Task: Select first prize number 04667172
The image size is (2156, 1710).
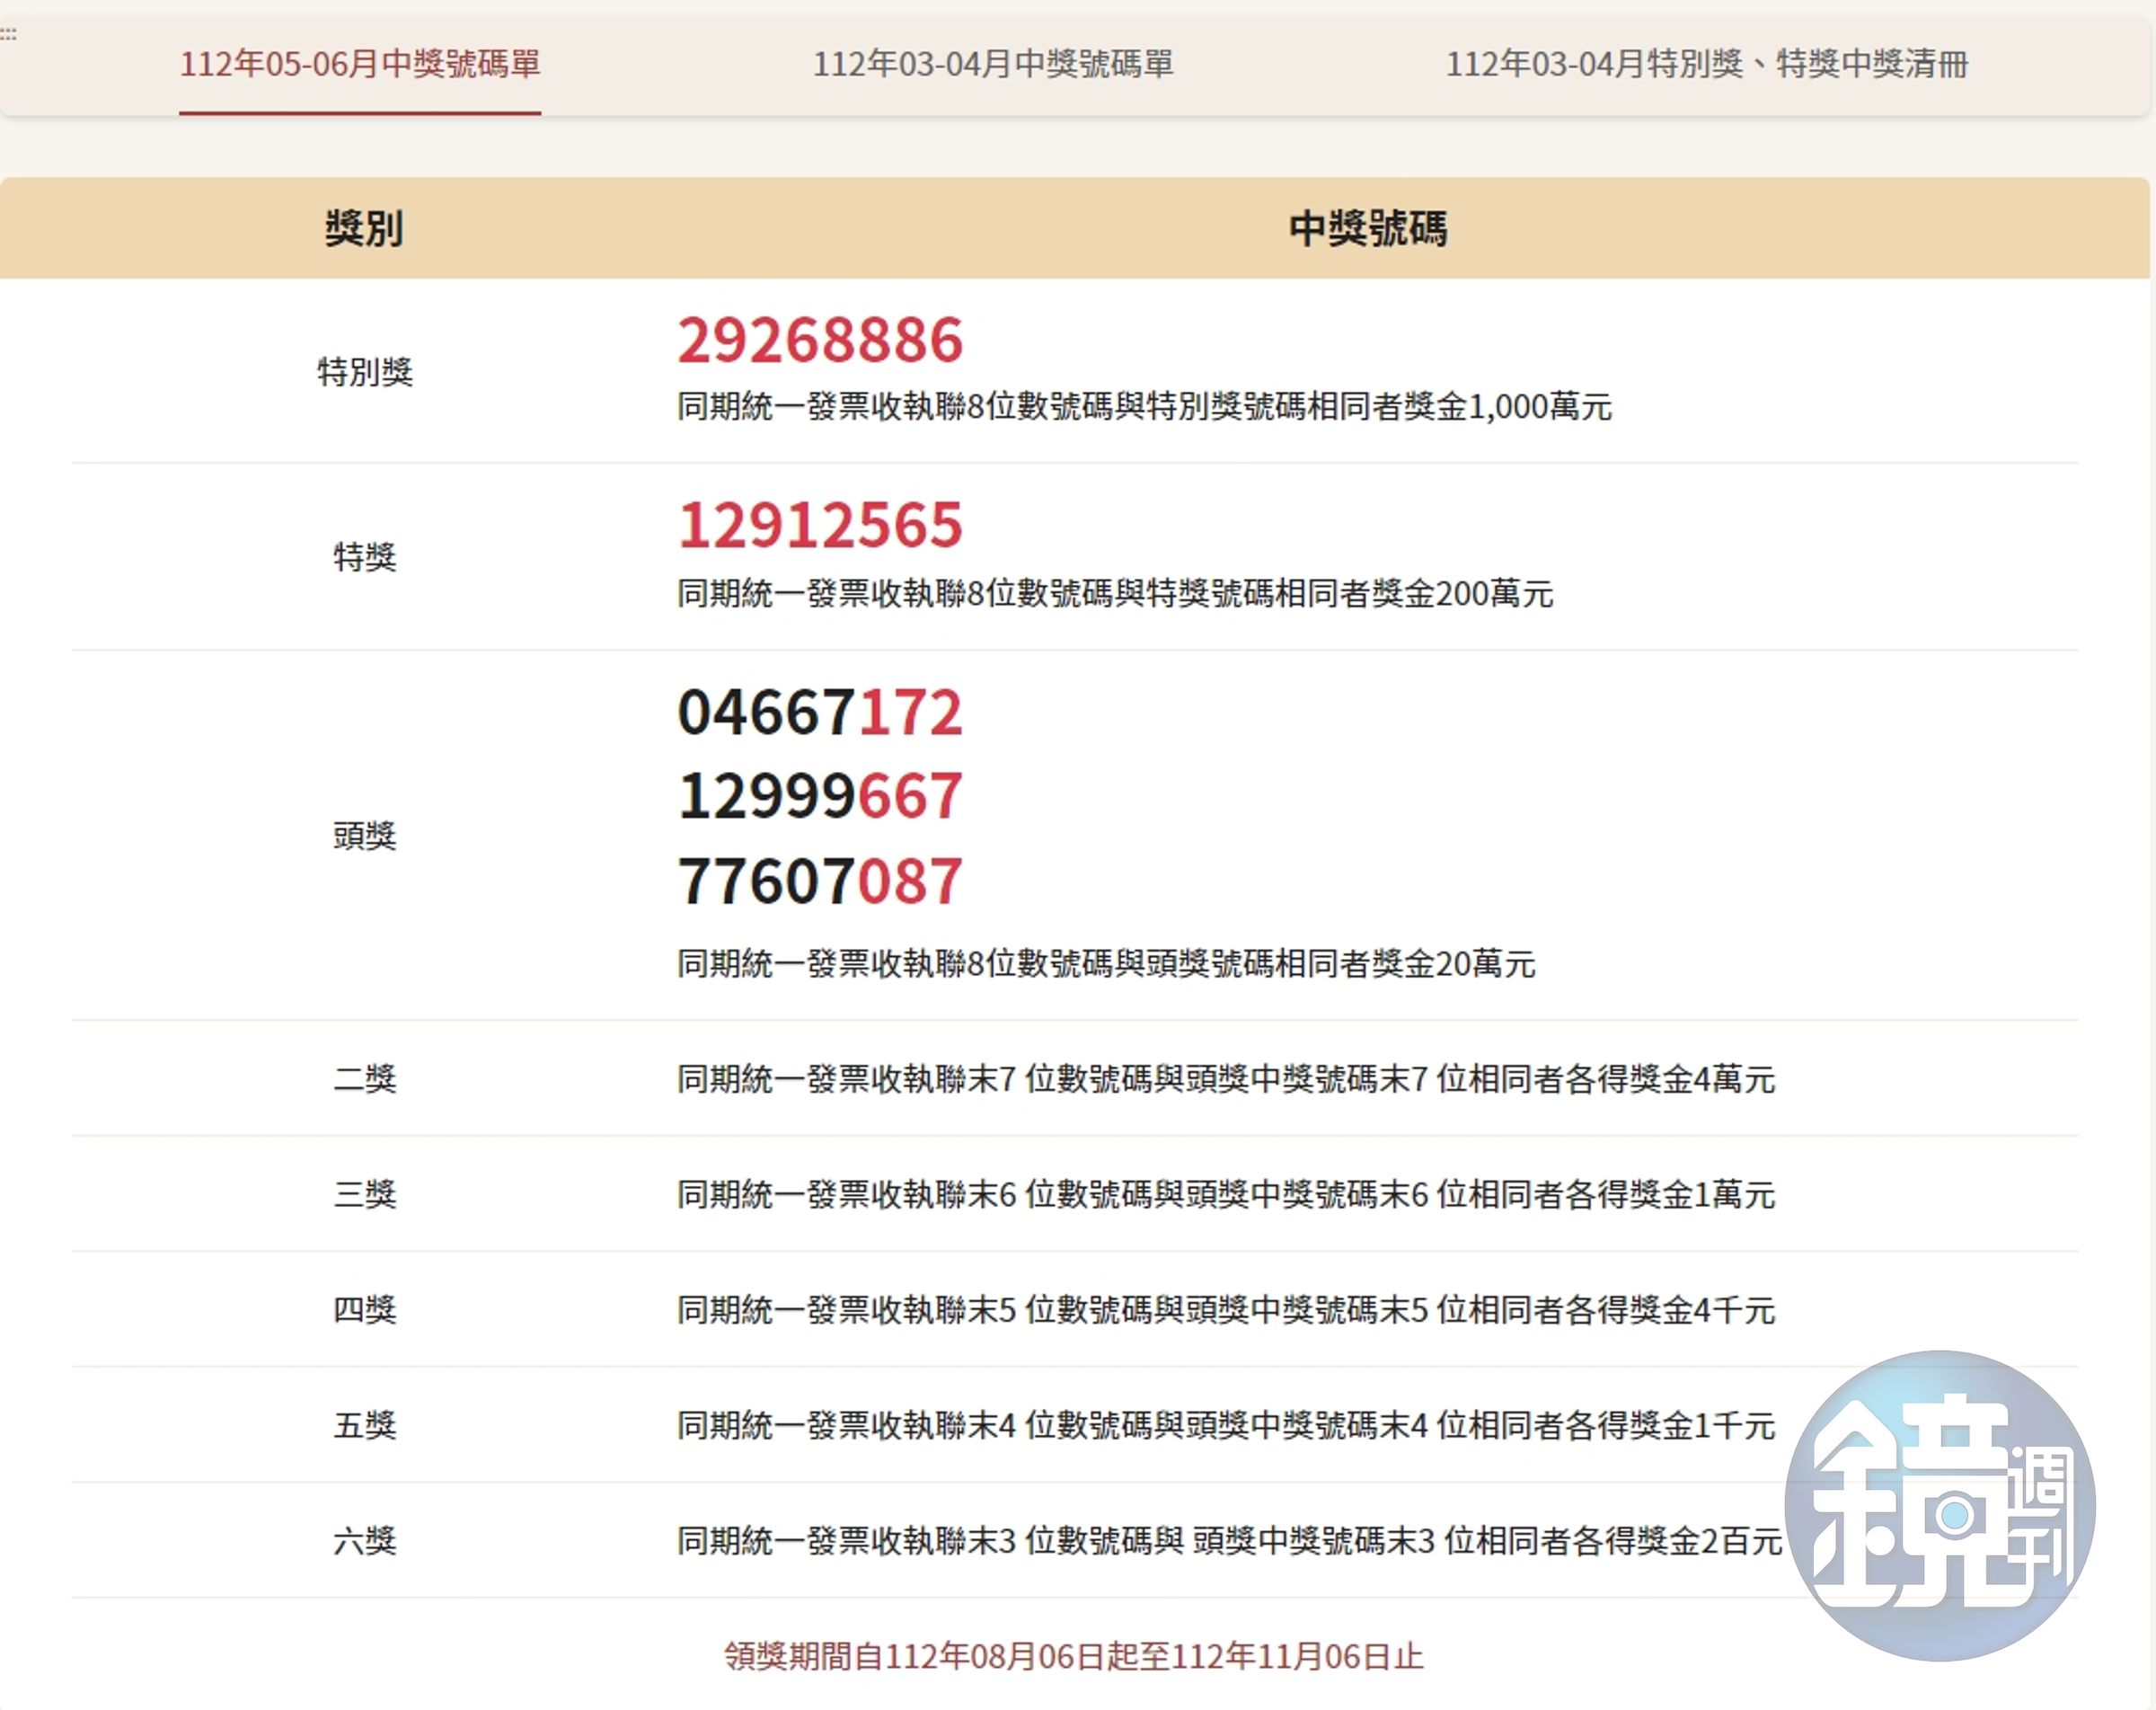Action: click(x=820, y=713)
